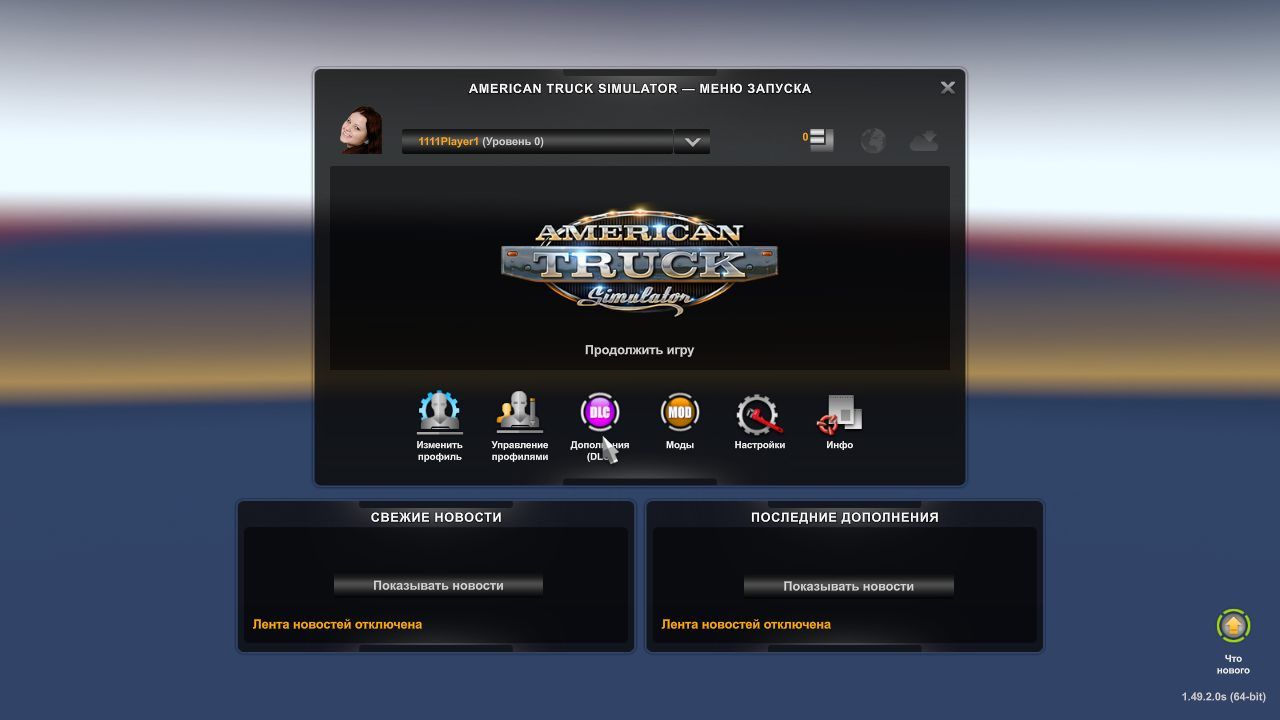Click Показывать новости under Свежие новости
The image size is (1280, 720).
point(438,585)
